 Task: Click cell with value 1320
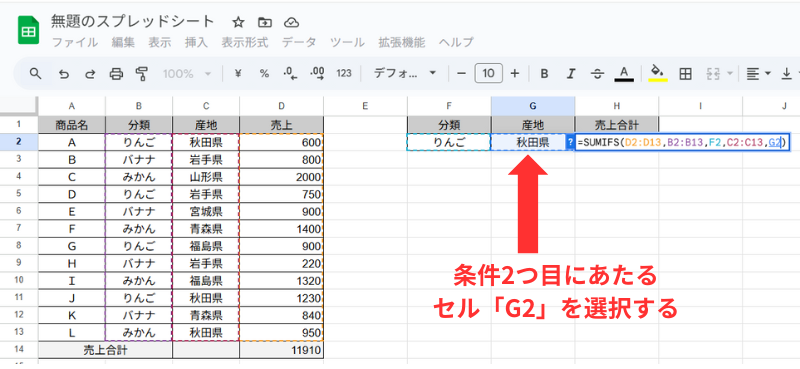(x=282, y=281)
